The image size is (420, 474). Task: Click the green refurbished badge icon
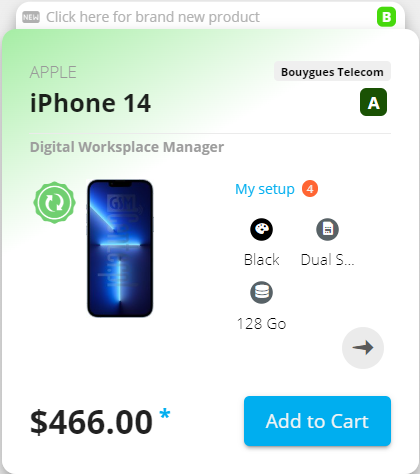tap(54, 202)
